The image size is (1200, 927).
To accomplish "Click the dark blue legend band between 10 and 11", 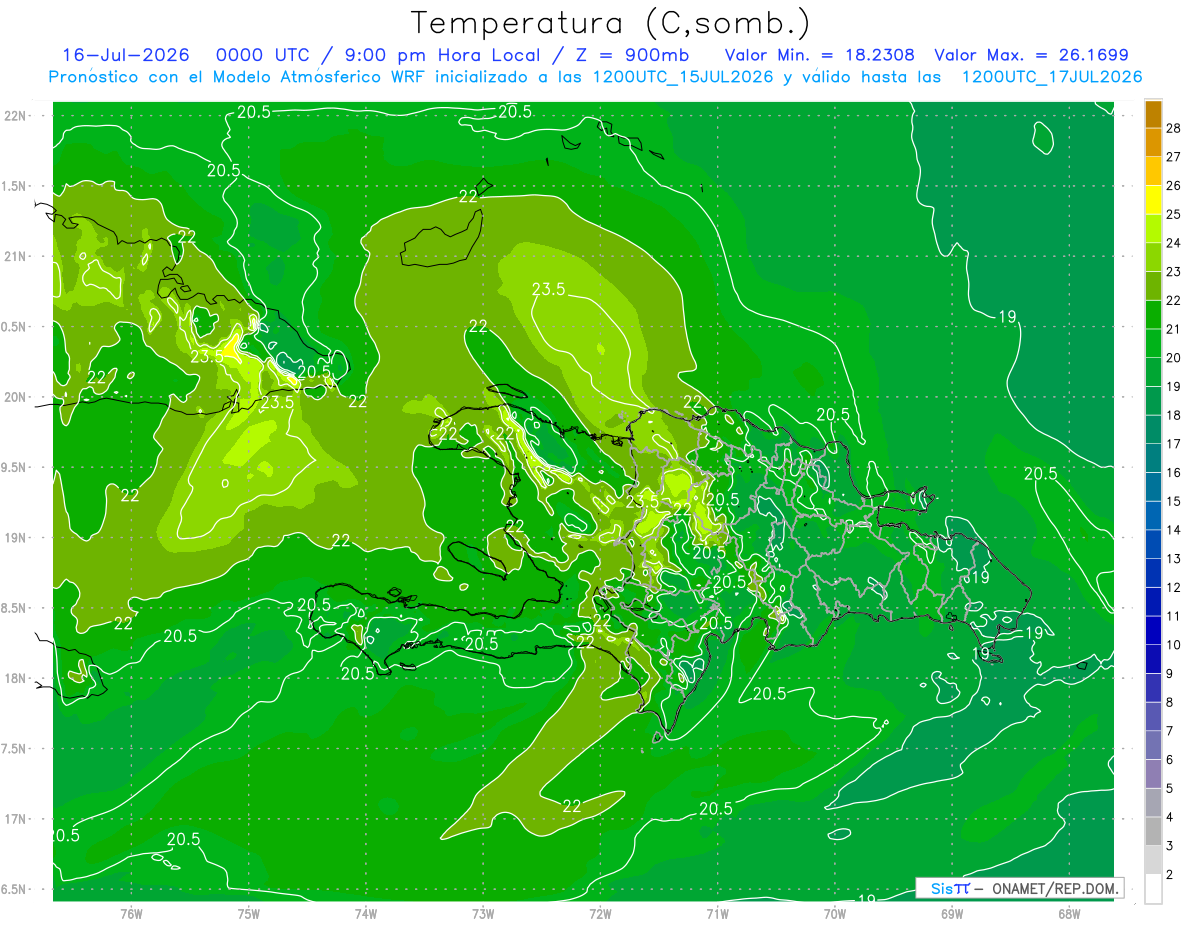I will pyautogui.click(x=1153, y=632).
